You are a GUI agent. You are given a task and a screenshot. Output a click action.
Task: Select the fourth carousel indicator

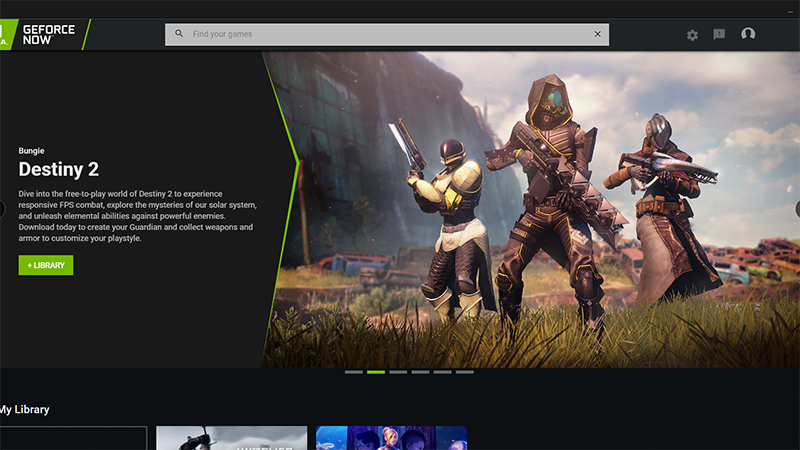click(x=420, y=372)
